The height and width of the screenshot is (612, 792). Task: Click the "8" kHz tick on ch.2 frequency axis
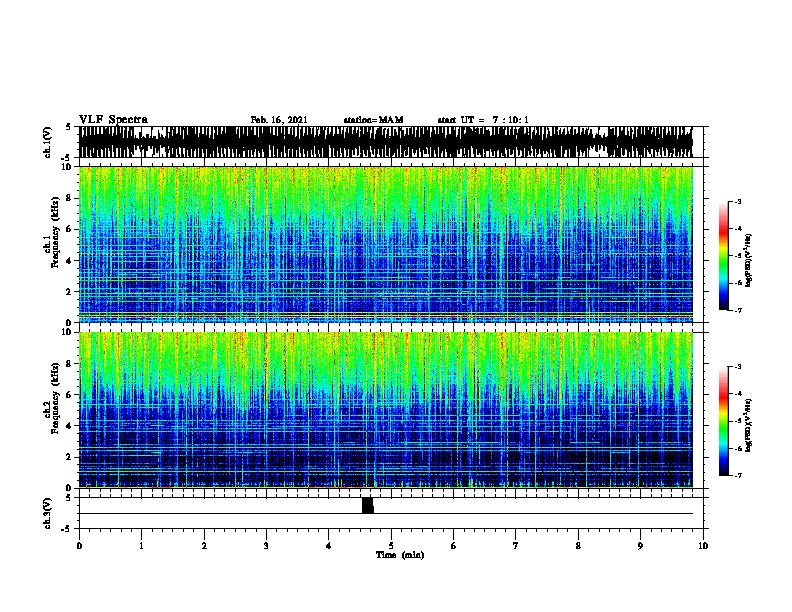[x=70, y=364]
